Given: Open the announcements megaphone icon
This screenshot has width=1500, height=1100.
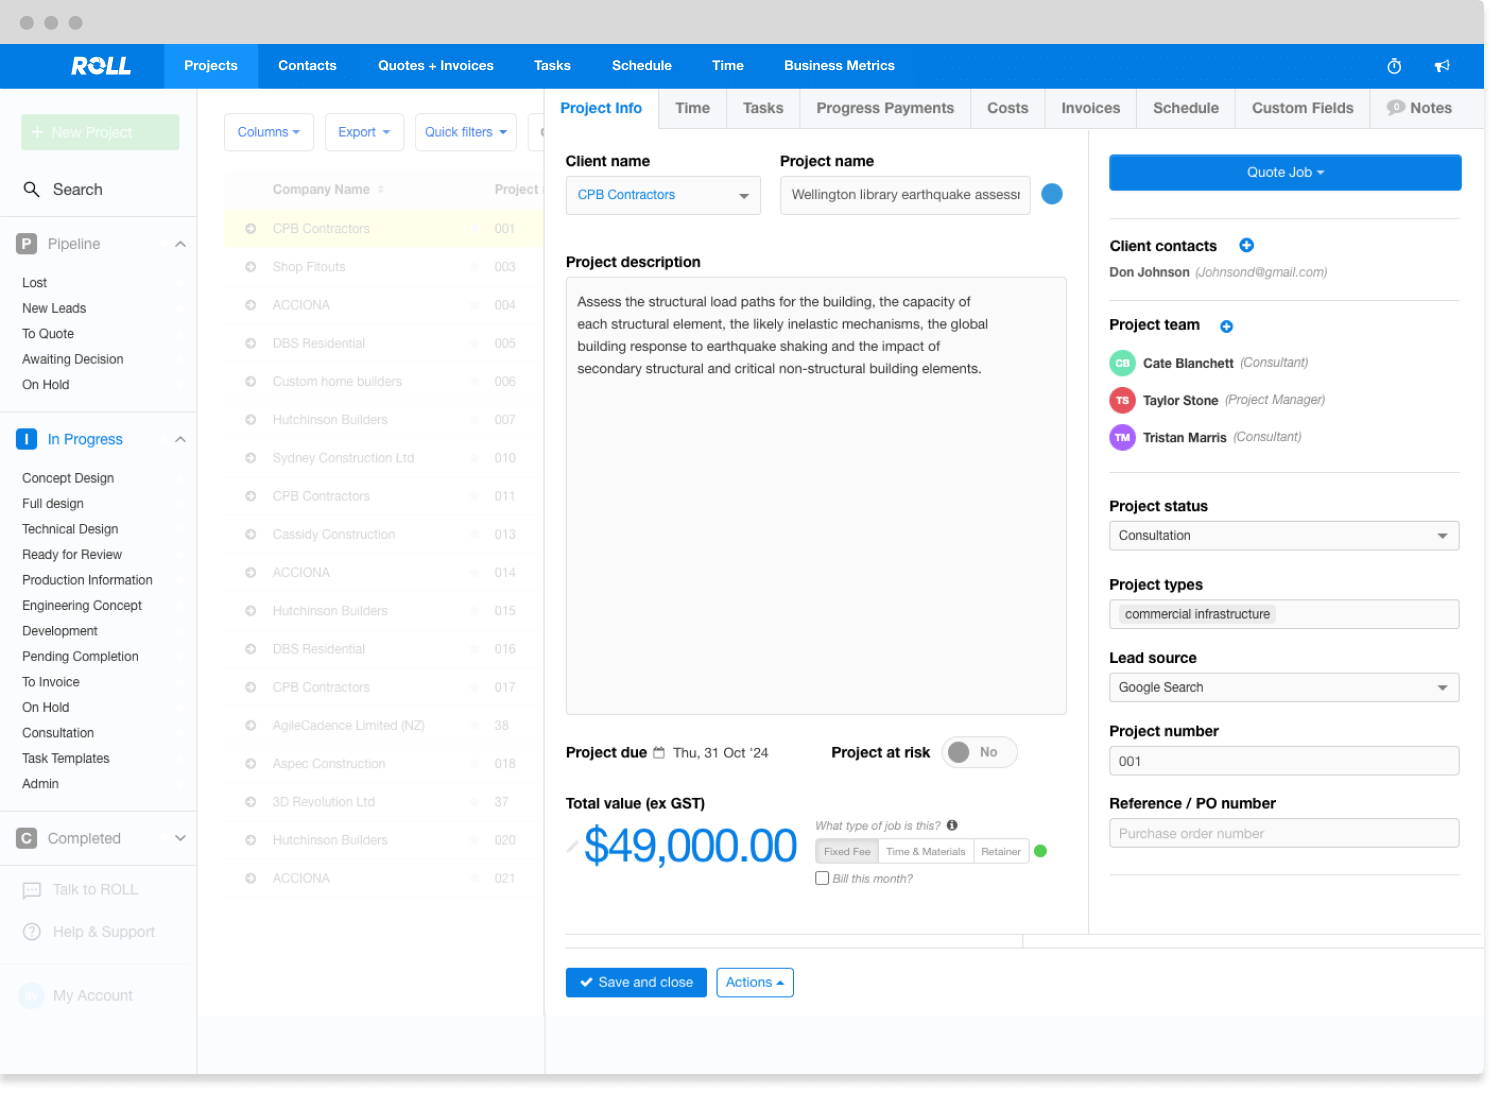Looking at the screenshot, I should [x=1442, y=66].
